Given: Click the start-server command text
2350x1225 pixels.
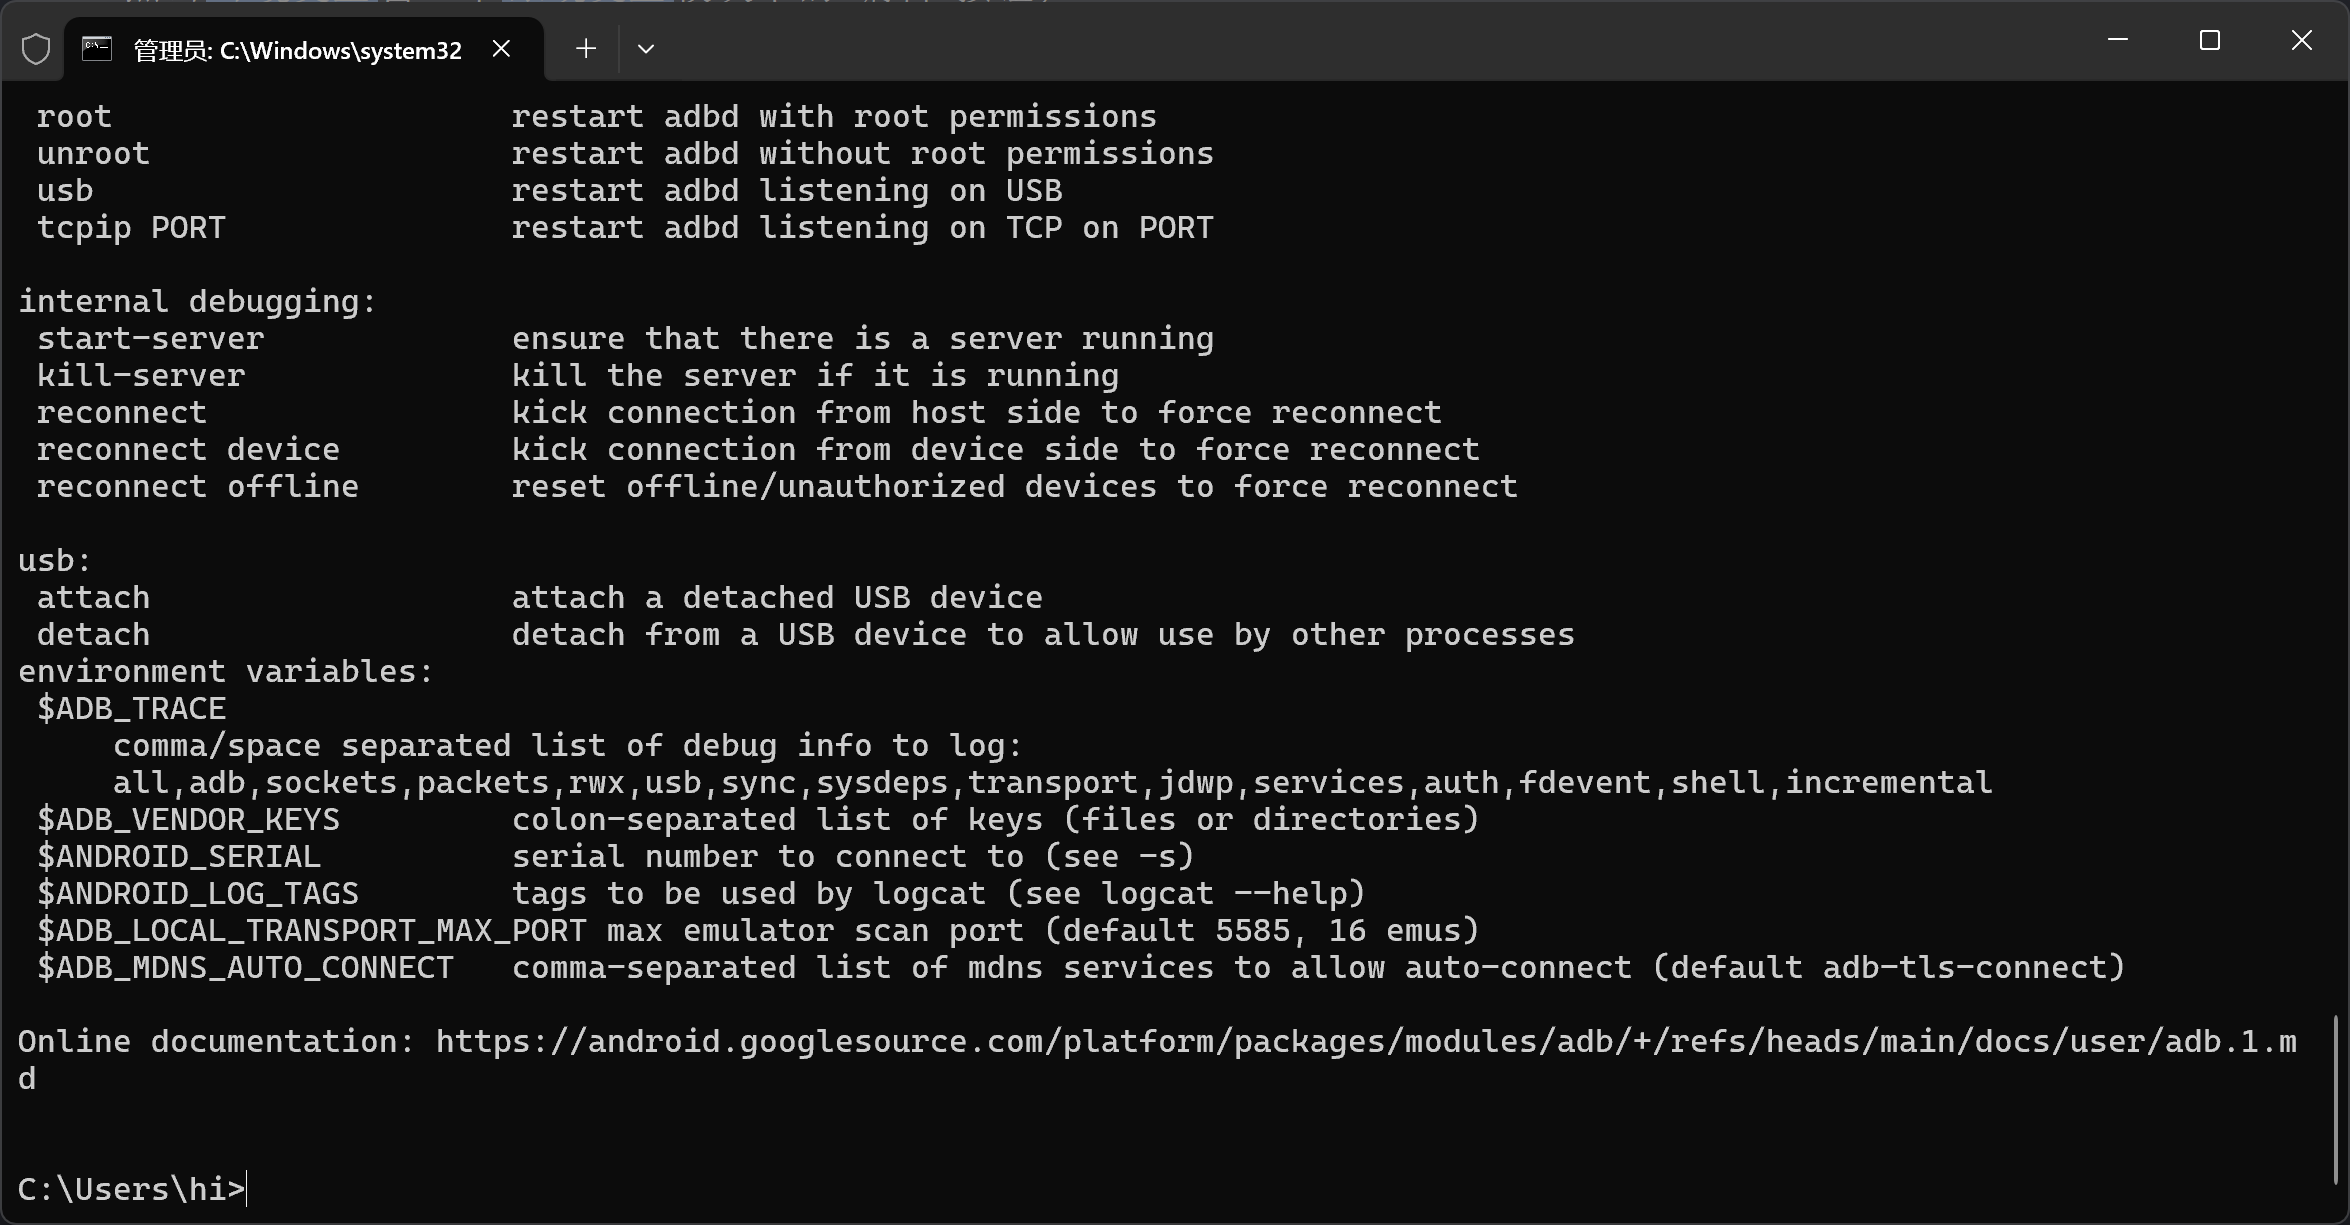Looking at the screenshot, I should click(151, 338).
